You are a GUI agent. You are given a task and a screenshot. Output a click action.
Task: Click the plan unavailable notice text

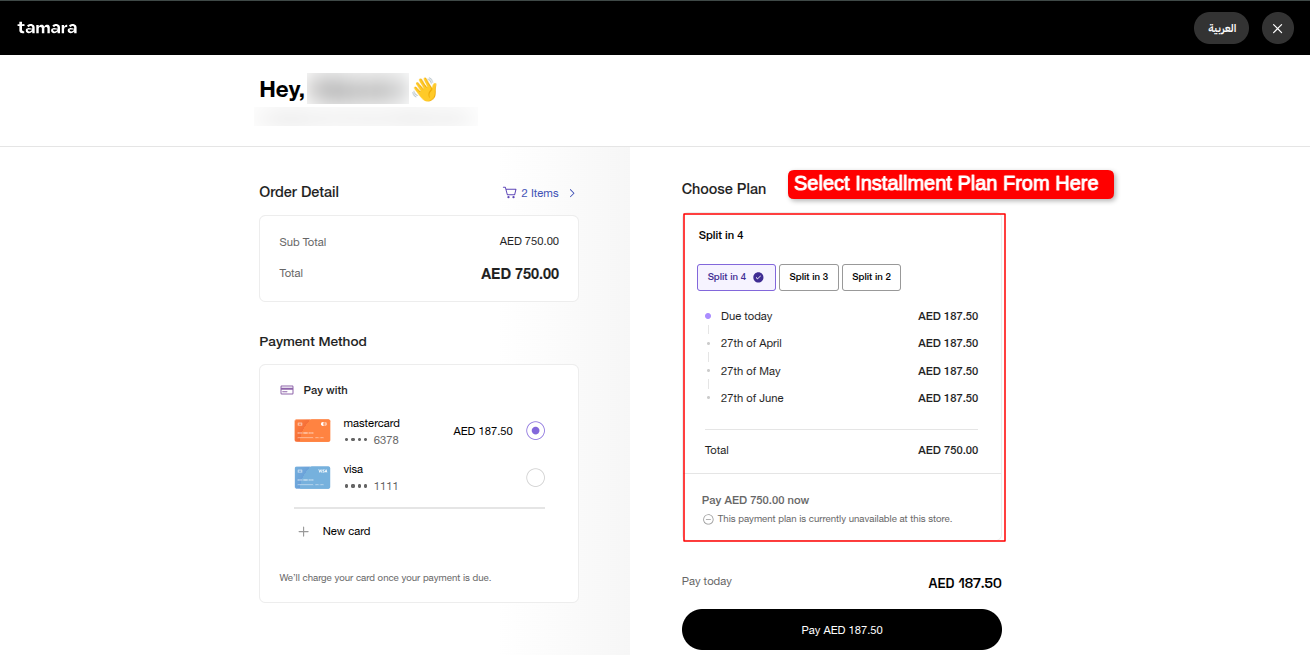[835, 519]
